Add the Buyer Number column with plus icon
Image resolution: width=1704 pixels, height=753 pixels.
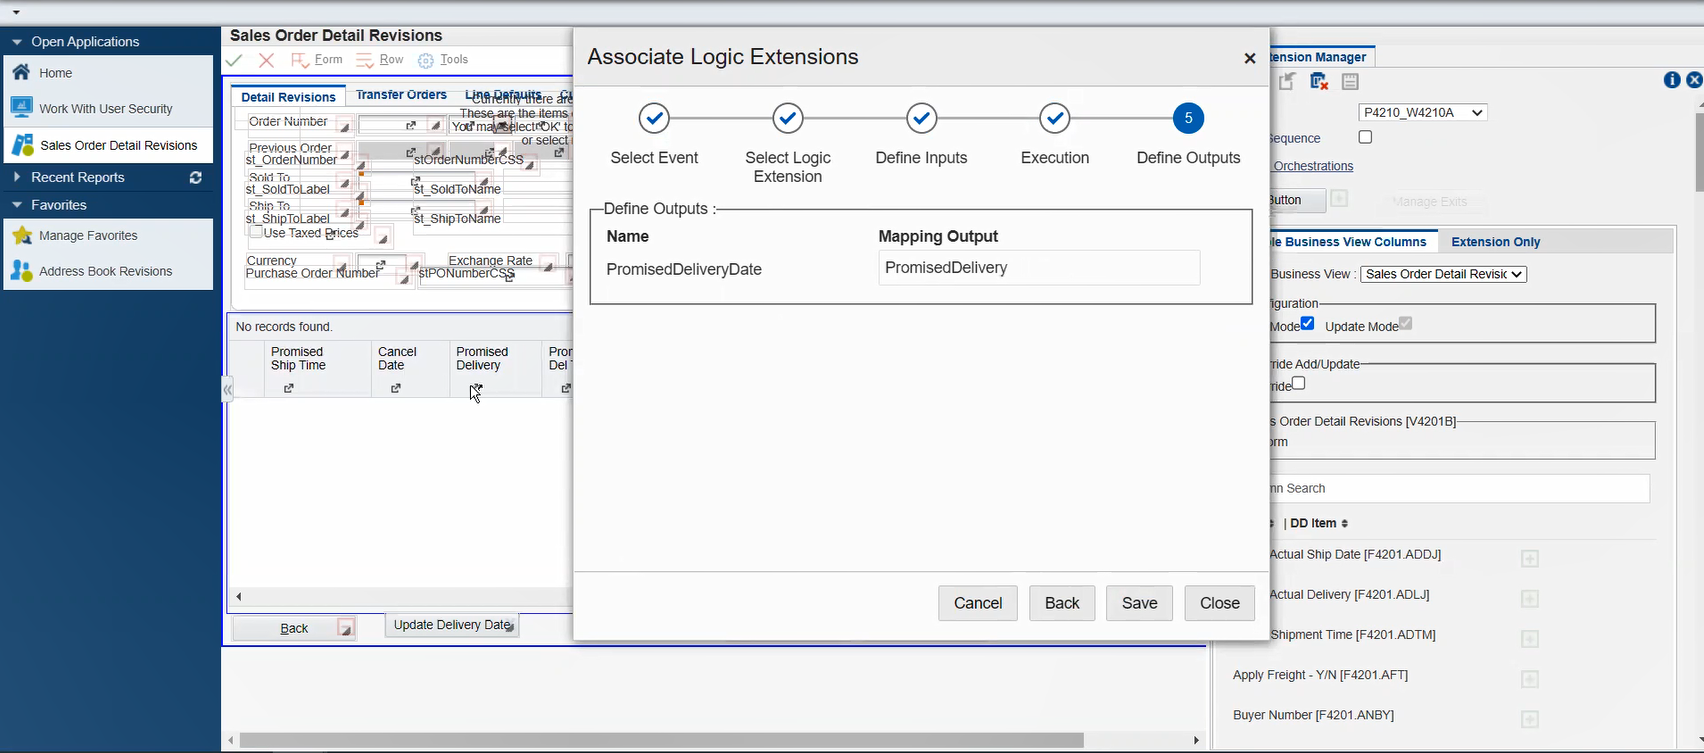(1529, 719)
